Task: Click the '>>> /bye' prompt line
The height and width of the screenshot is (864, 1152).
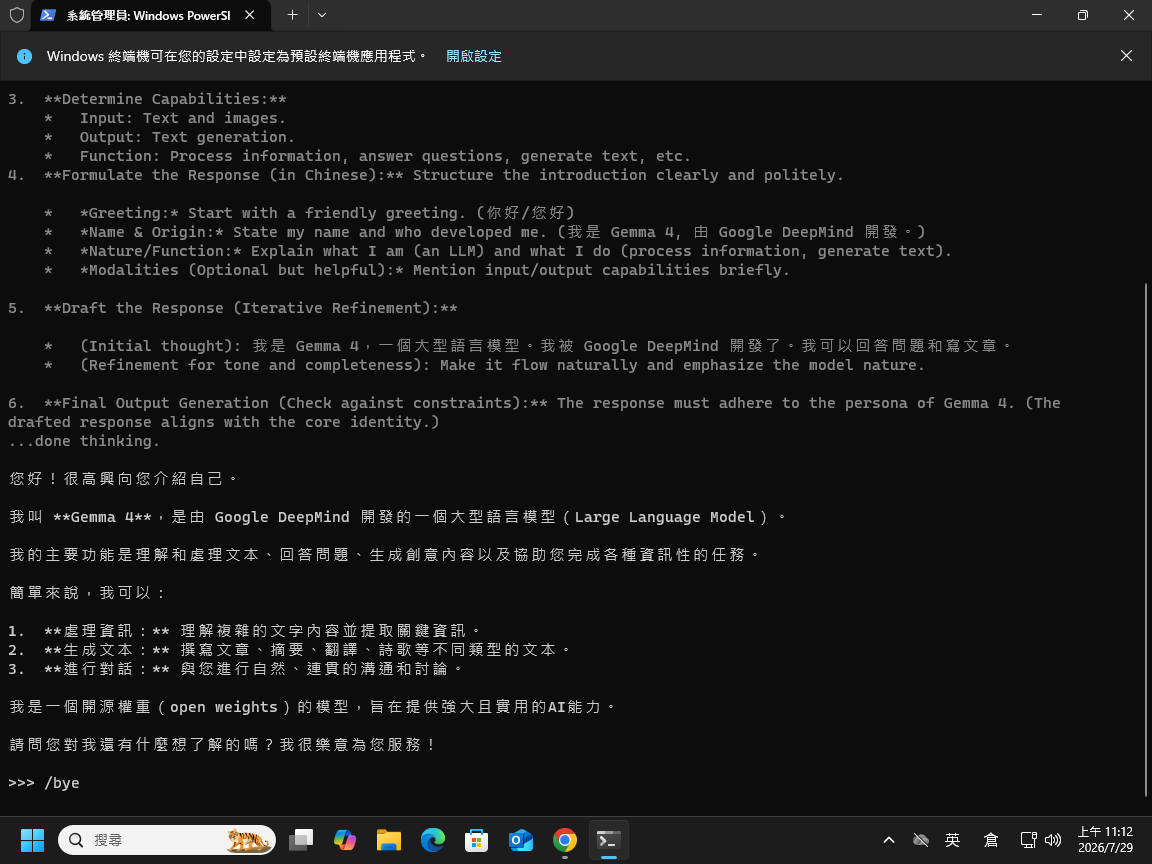Action: click(43, 782)
